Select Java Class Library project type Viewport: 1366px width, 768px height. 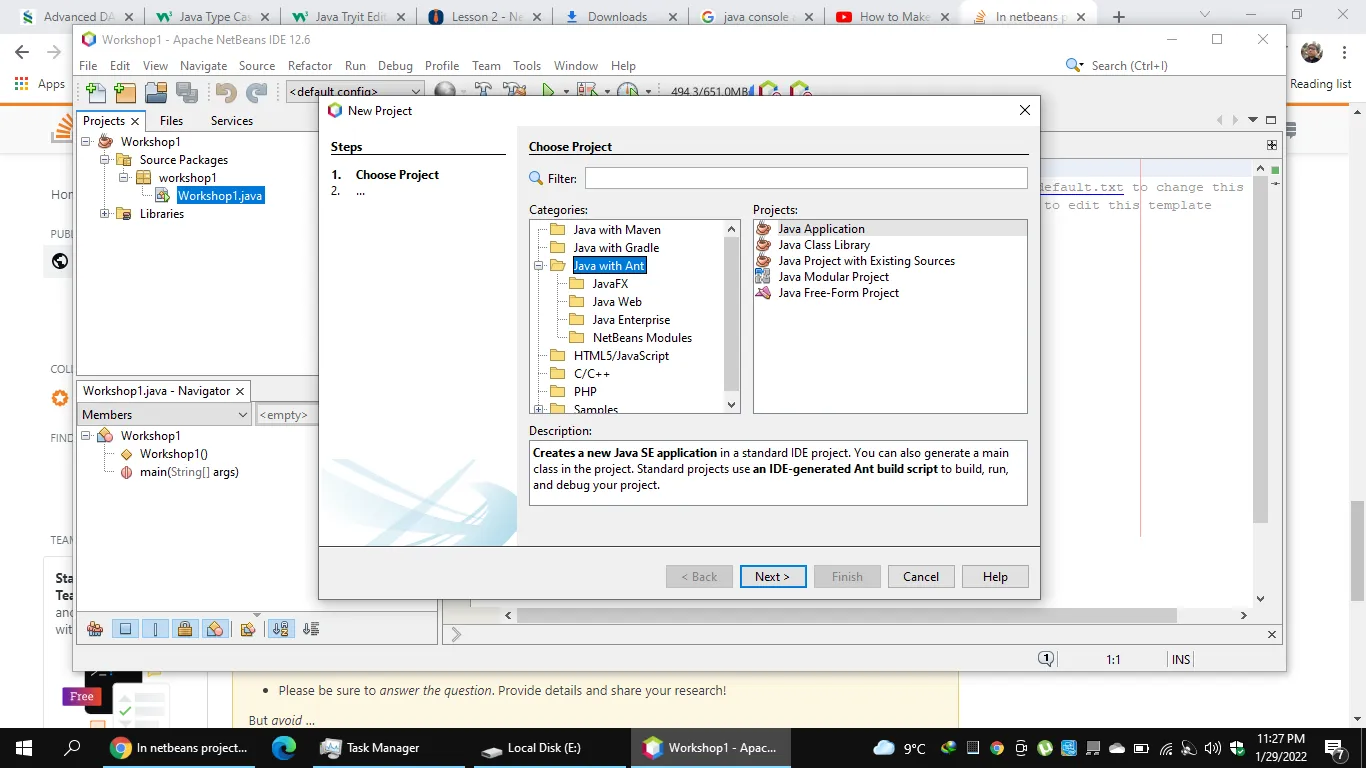824,245
